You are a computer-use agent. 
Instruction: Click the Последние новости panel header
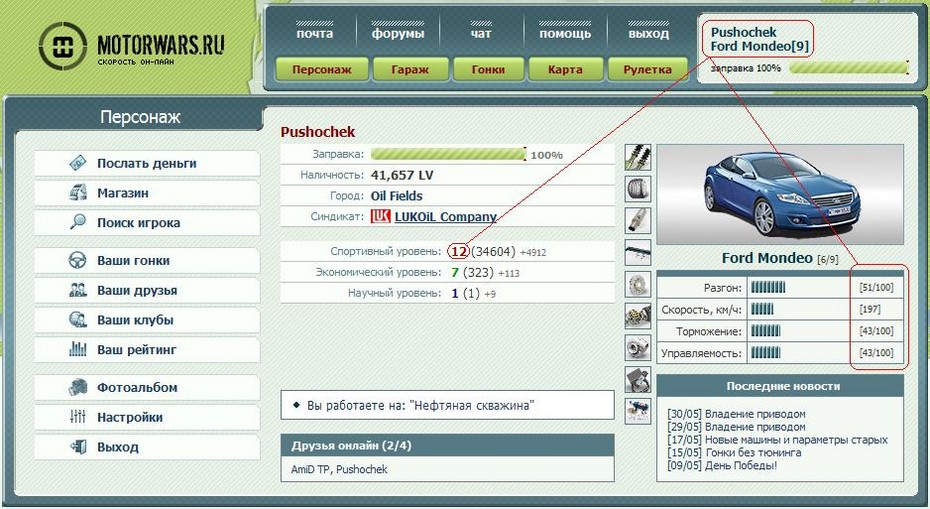coord(780,386)
